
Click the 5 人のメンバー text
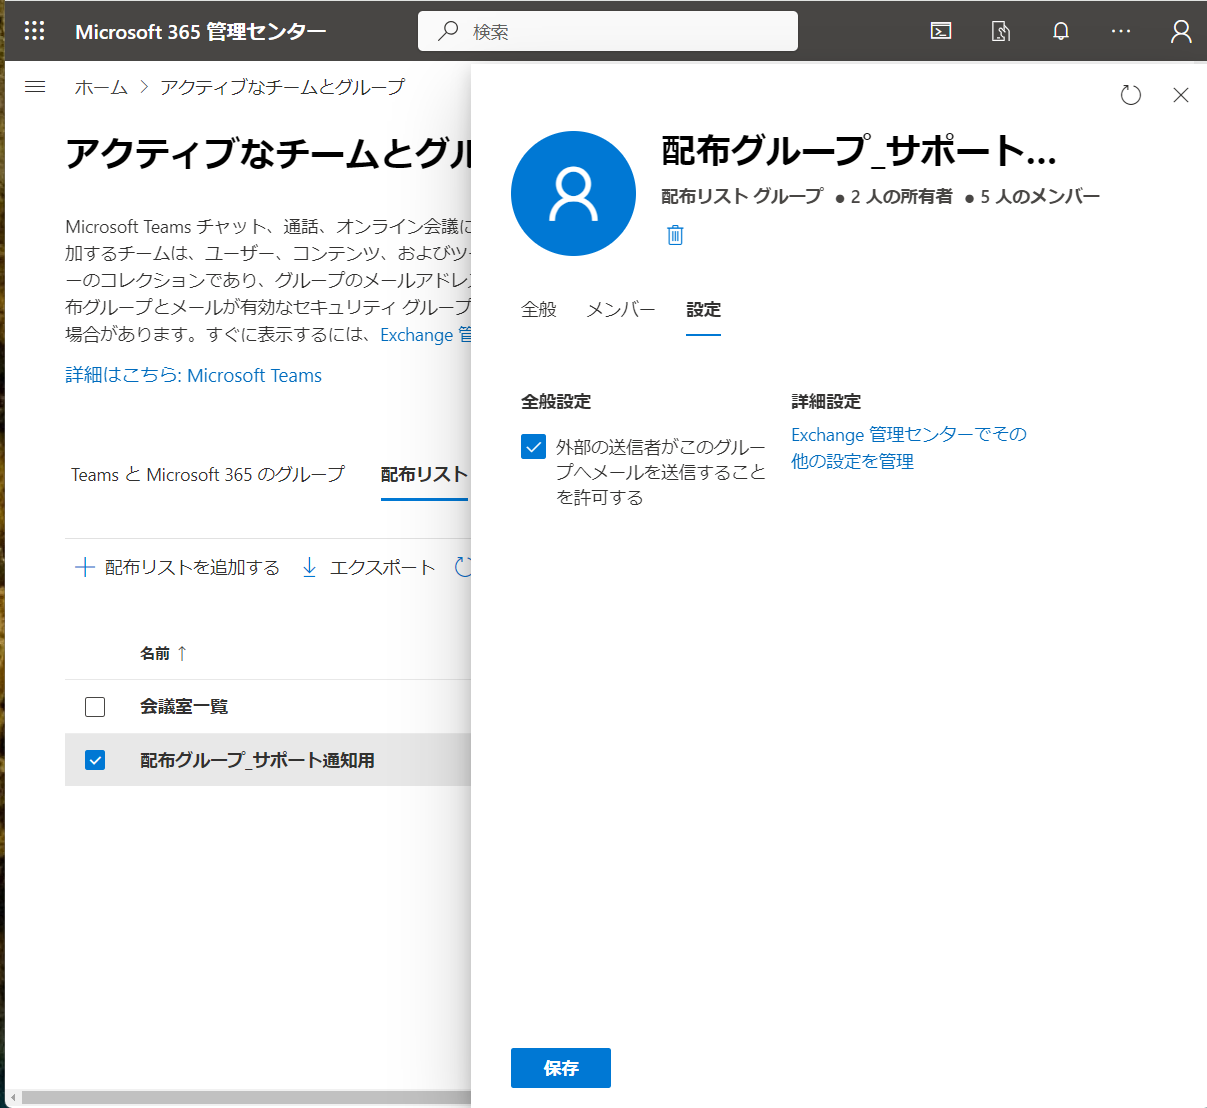[1040, 196]
